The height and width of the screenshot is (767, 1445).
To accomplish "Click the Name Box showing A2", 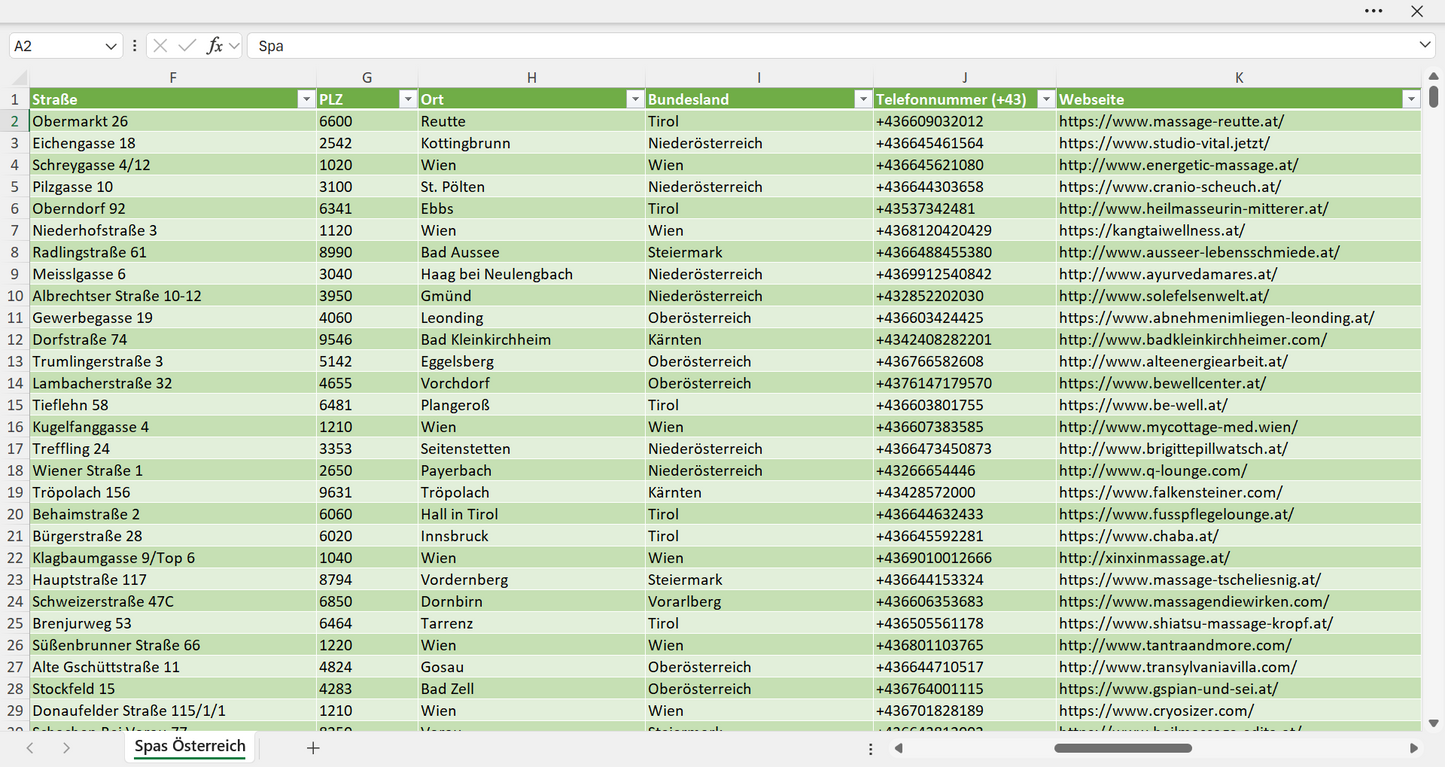I will [56, 46].
